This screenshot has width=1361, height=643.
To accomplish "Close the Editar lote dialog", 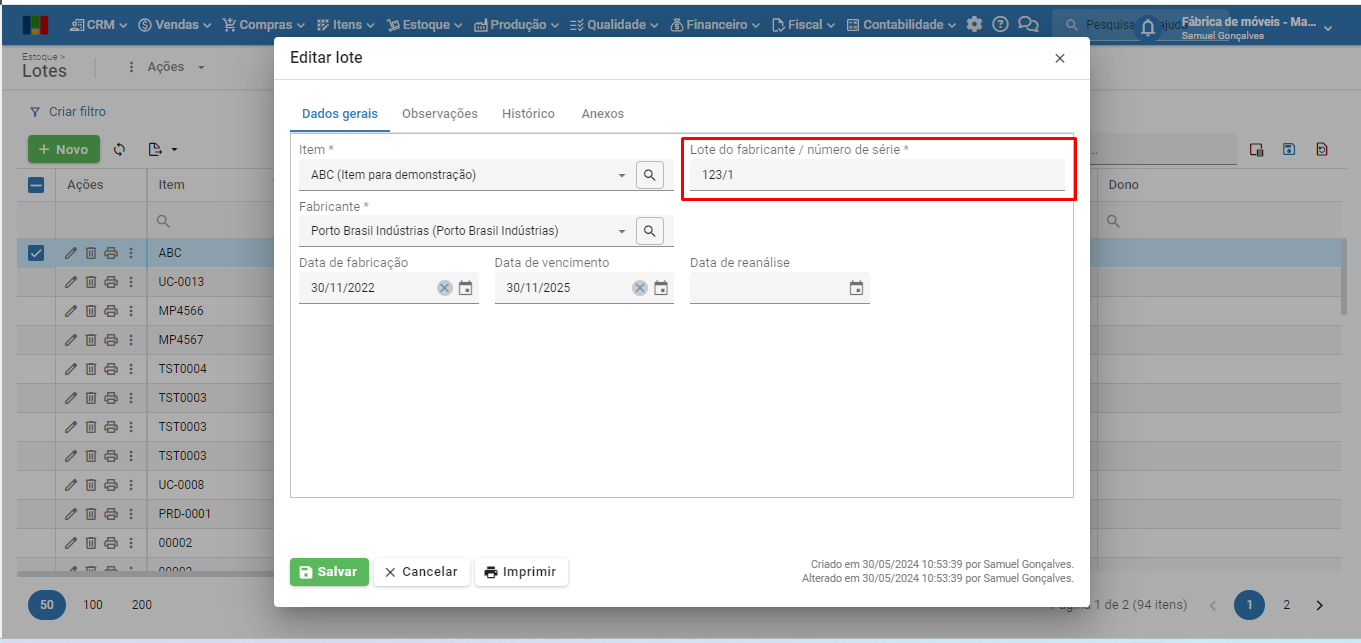I will click(1060, 58).
